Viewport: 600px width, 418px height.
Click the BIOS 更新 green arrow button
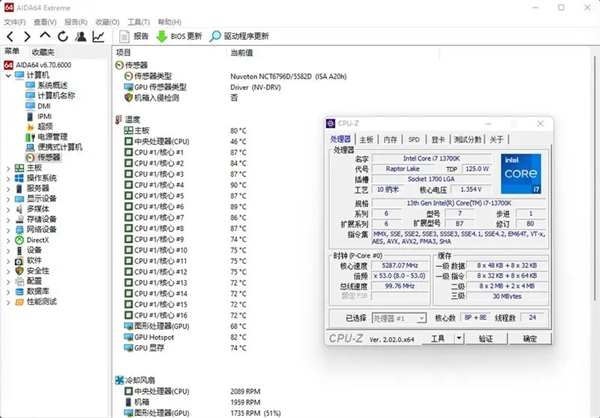[179, 36]
